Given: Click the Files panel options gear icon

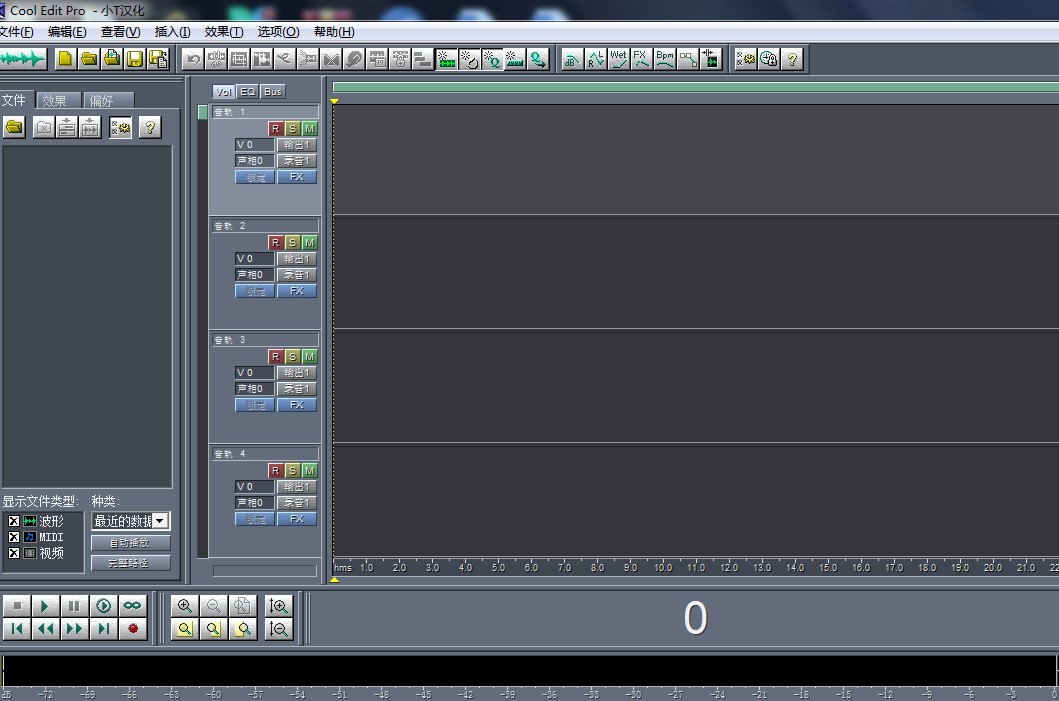Looking at the screenshot, I should (x=120, y=127).
